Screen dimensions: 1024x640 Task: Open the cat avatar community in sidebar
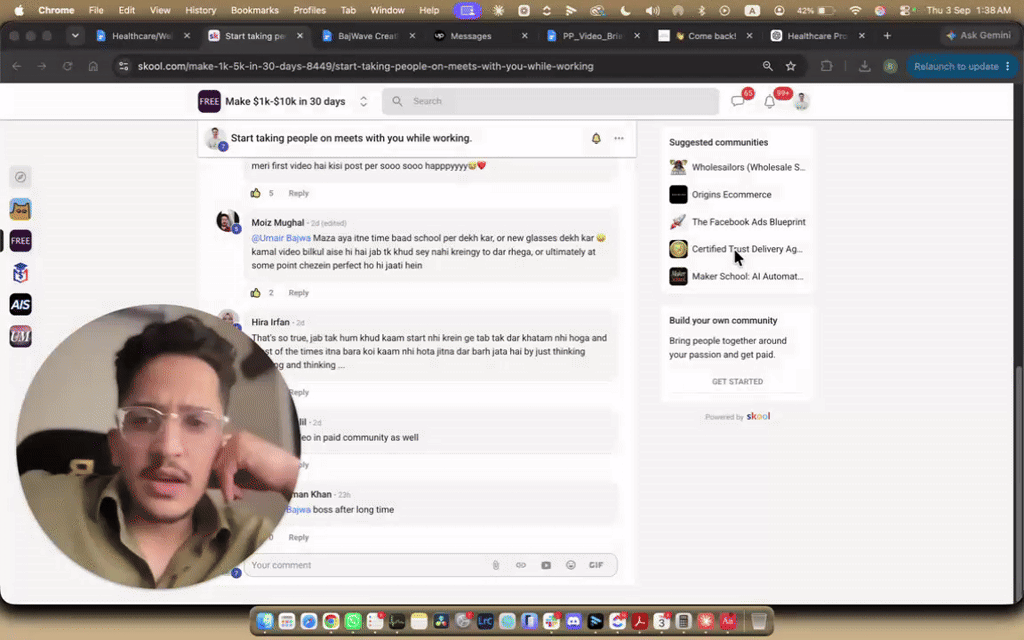pyautogui.click(x=20, y=209)
